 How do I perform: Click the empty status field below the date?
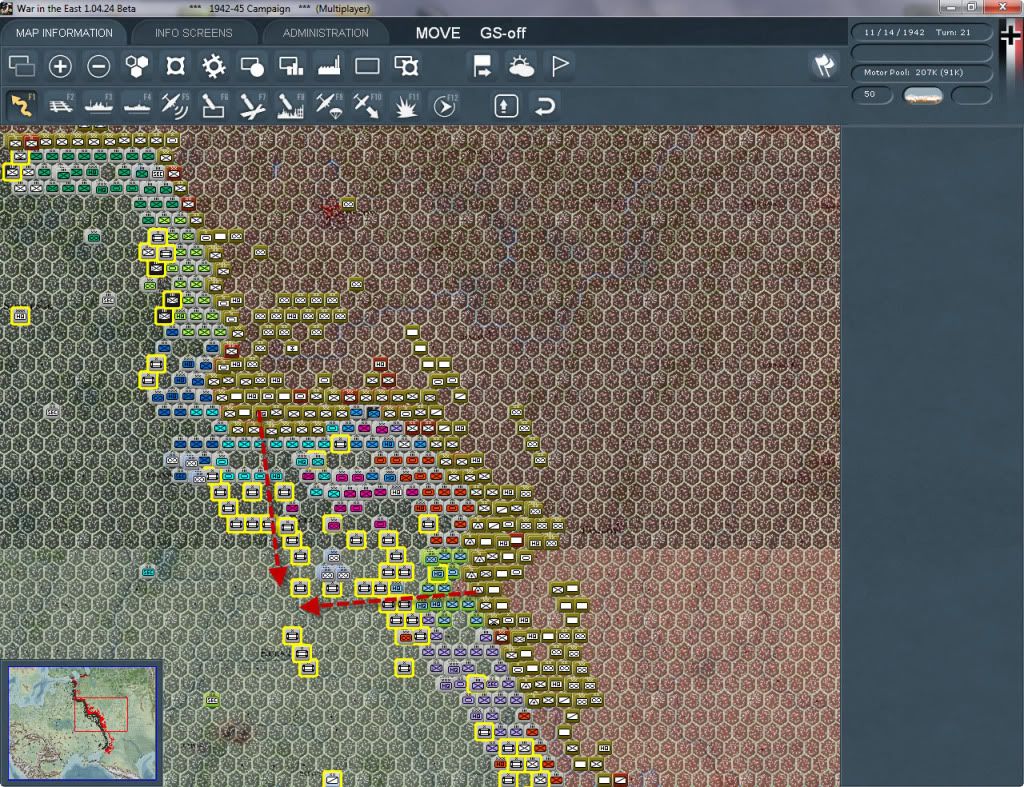921,52
